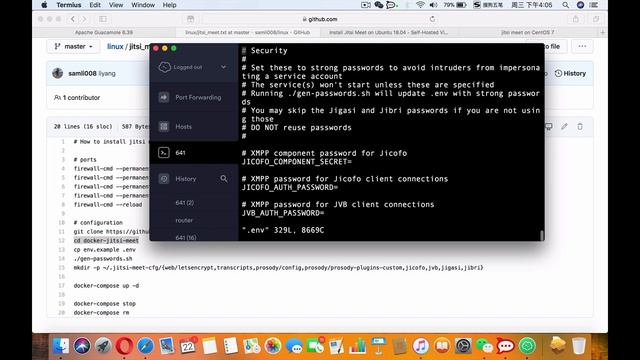Search the Termius history list

coord(224,178)
